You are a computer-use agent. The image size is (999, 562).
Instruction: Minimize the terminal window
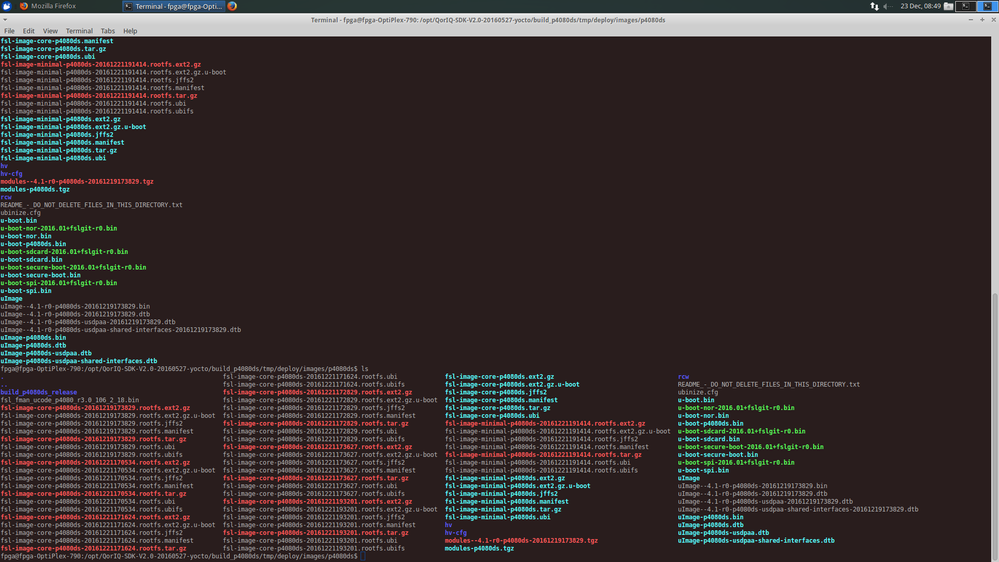(970, 20)
